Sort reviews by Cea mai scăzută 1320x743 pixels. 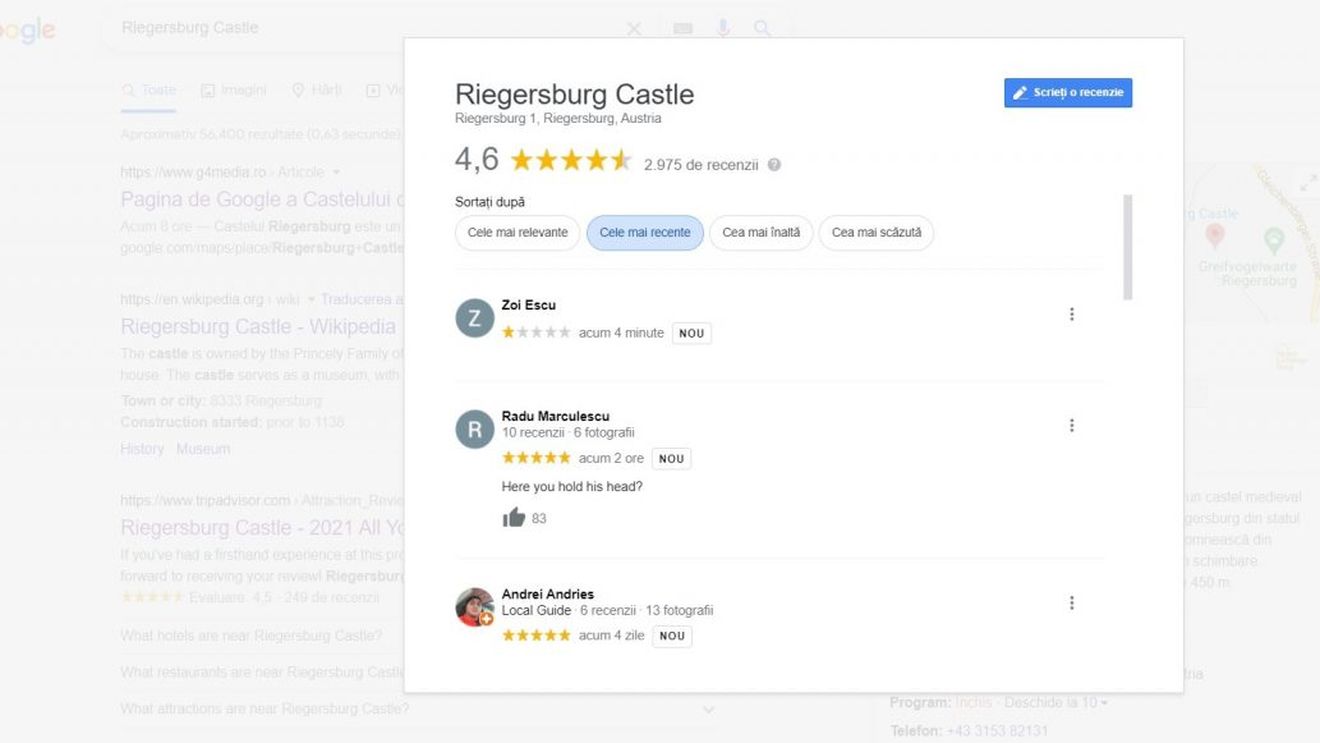point(876,233)
